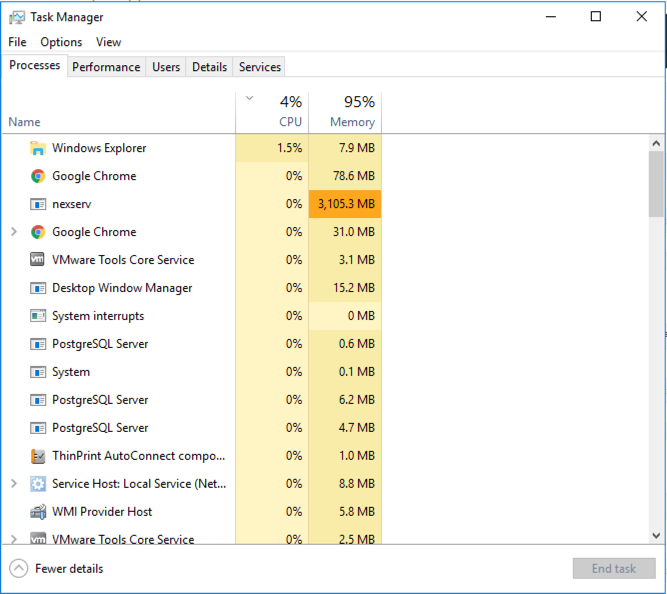
Task: Expand the second Google Chrome process group
Action: click(13, 232)
